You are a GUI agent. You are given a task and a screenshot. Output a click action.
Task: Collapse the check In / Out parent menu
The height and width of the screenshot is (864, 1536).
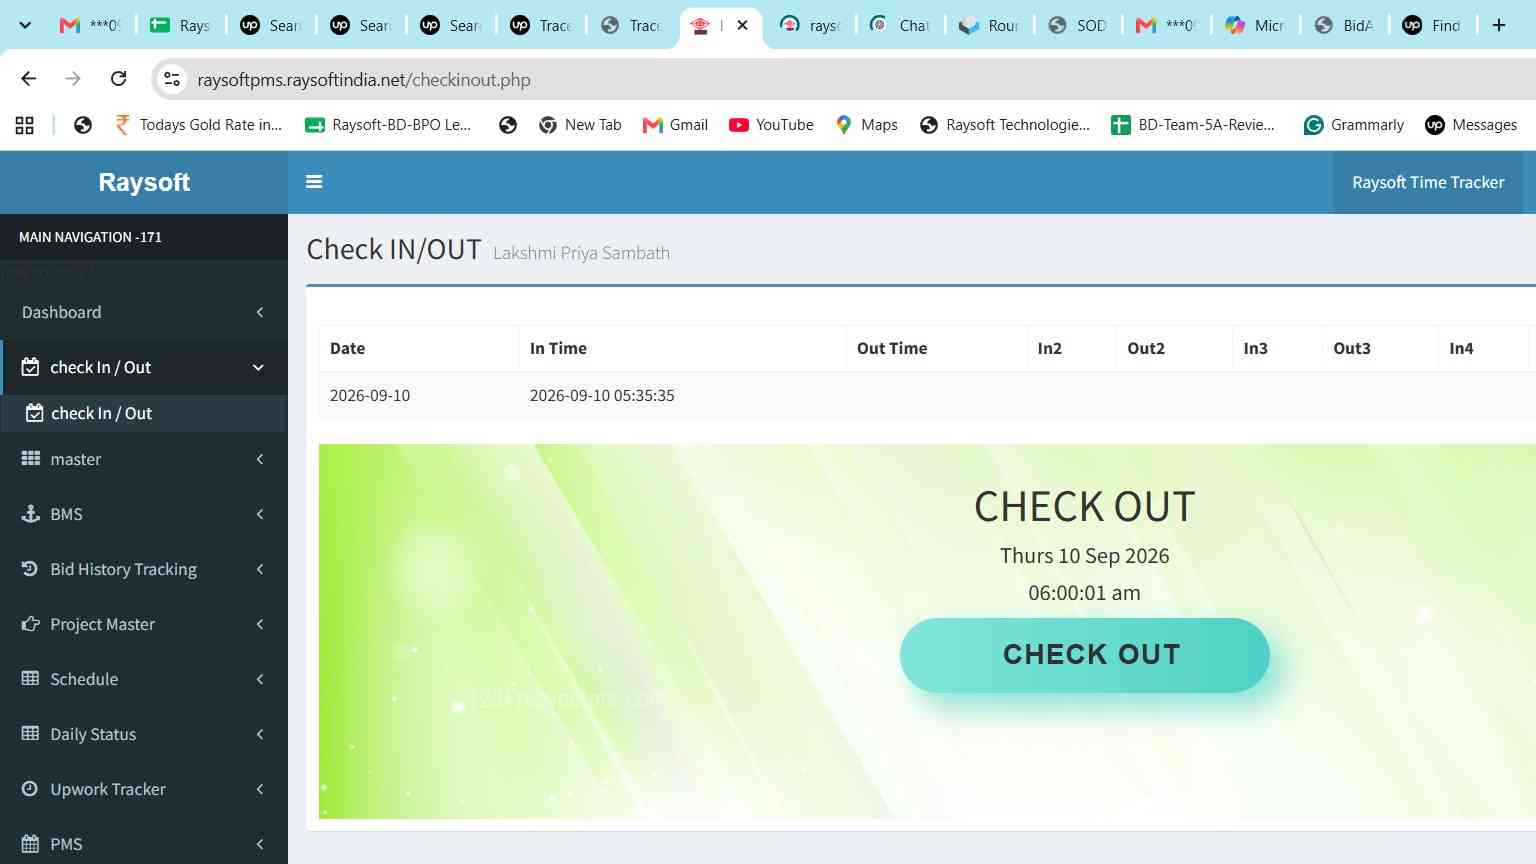(x=258, y=367)
